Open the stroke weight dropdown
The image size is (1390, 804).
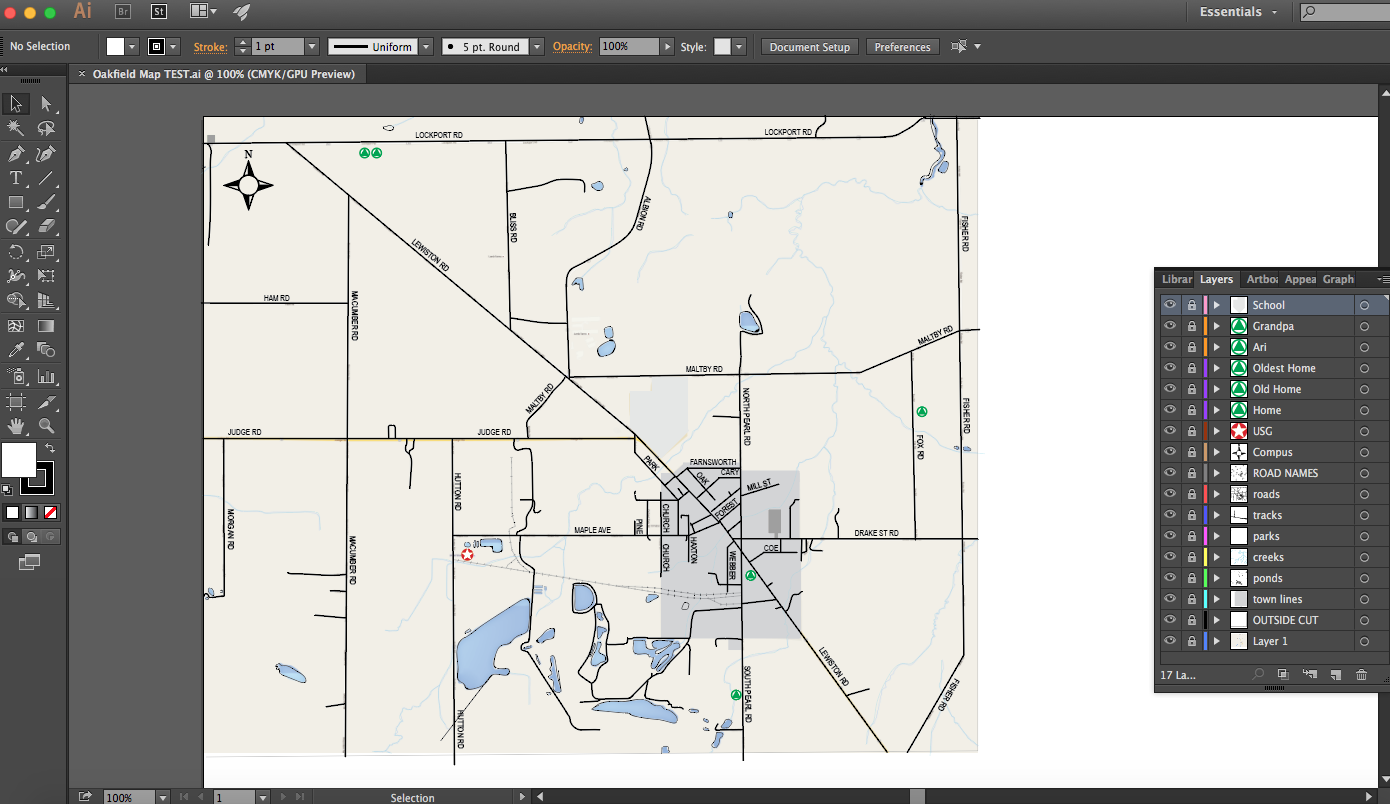312,47
